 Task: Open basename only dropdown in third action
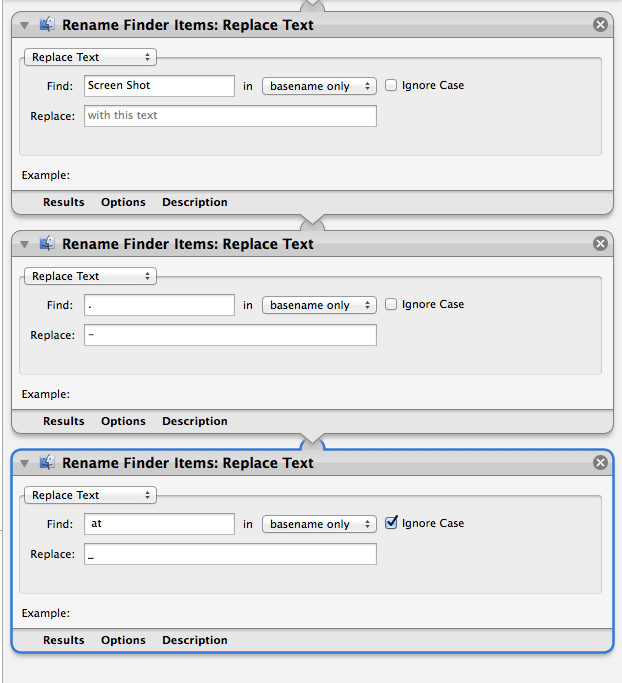tap(319, 524)
